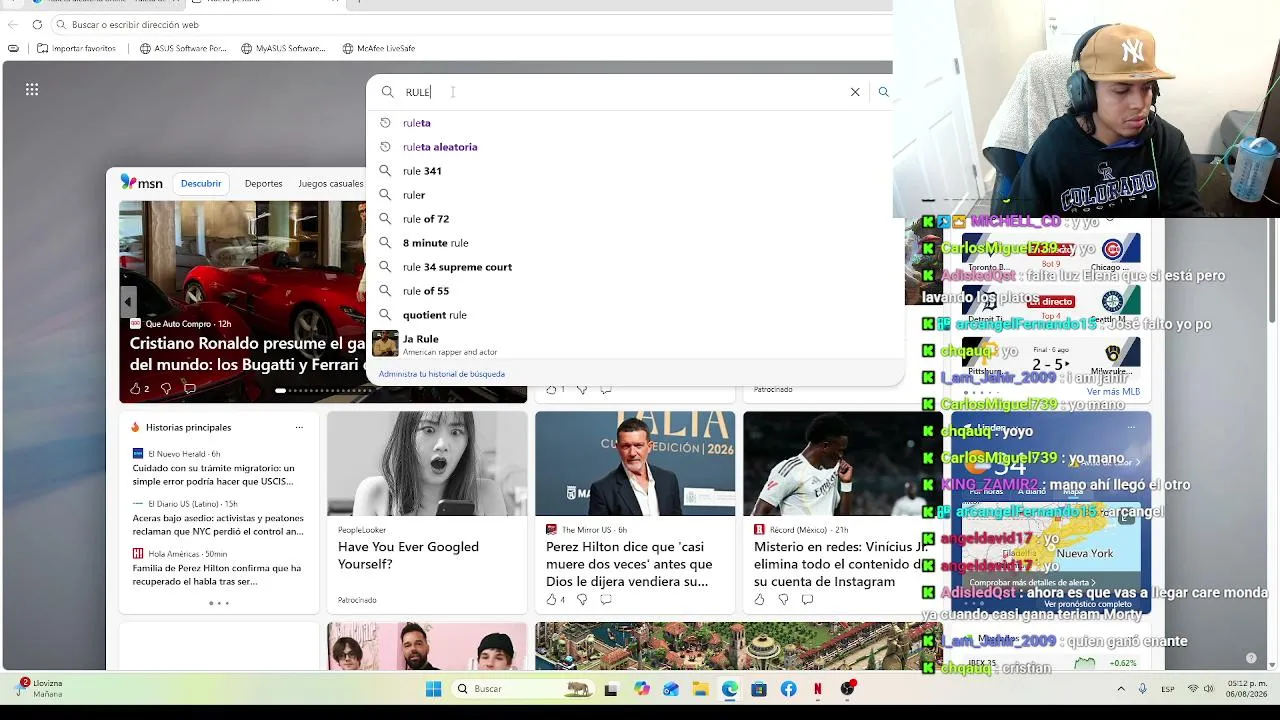The image size is (1280, 720).
Task: Reload the page with the refresh icon
Action: [x=37, y=25]
